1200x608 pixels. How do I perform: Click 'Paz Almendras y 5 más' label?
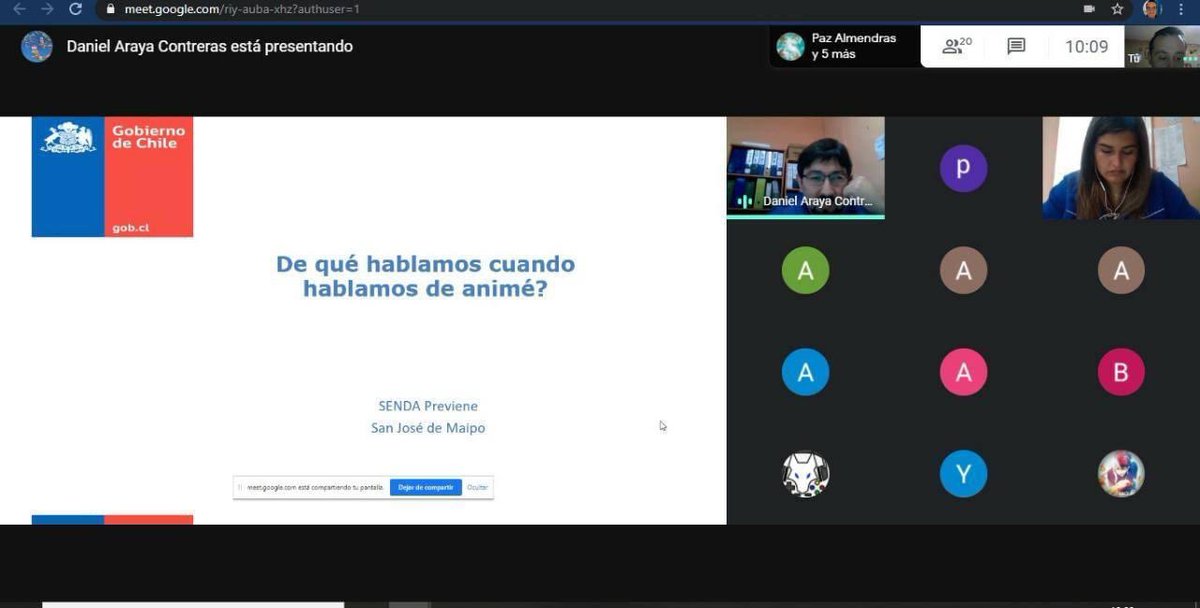(854, 46)
